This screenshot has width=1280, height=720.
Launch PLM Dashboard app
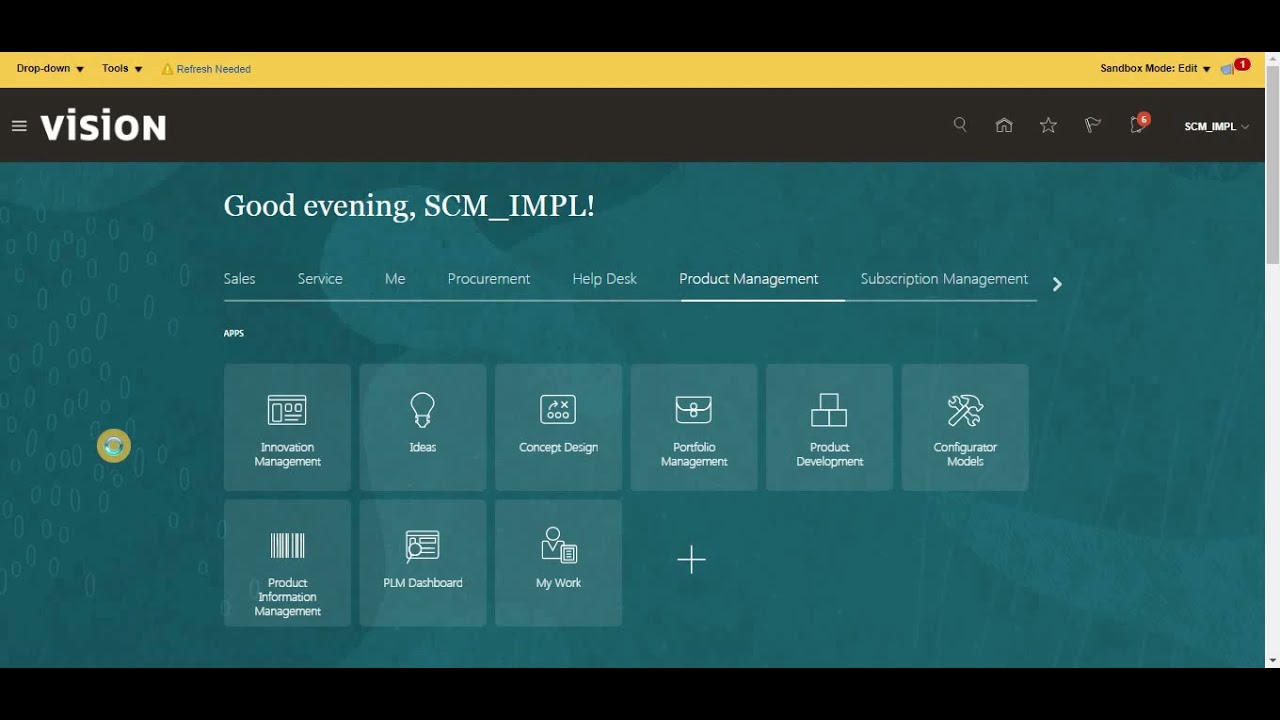(423, 563)
